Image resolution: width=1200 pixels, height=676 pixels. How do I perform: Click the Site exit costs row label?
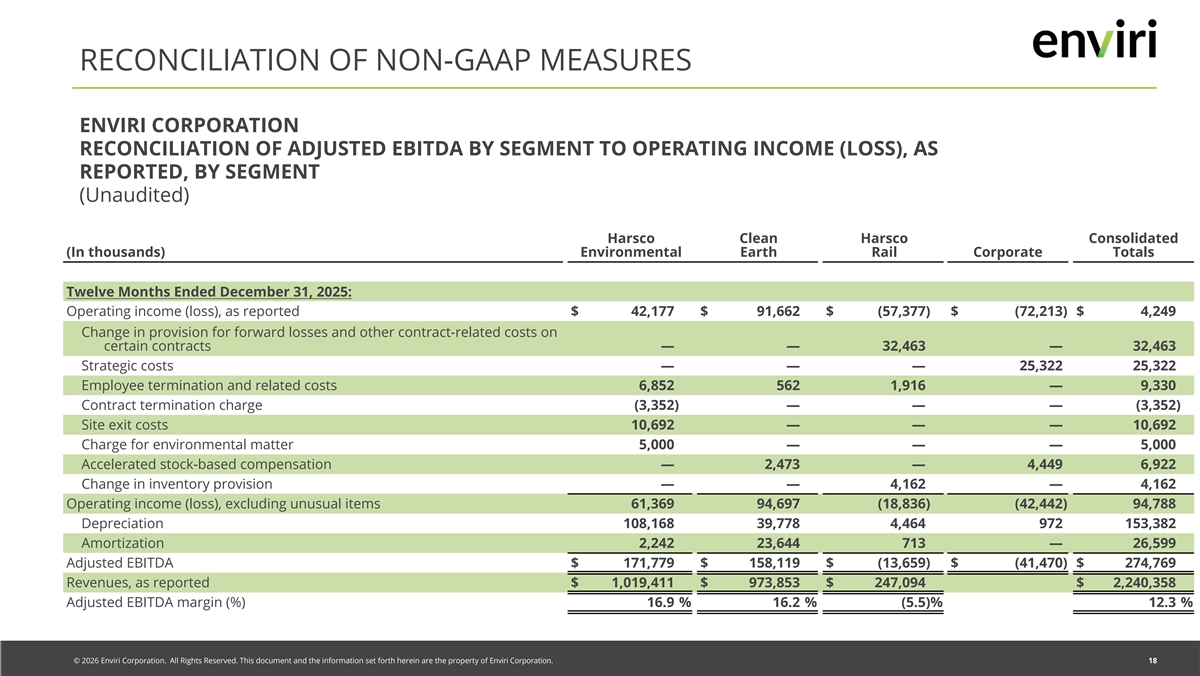click(124, 425)
